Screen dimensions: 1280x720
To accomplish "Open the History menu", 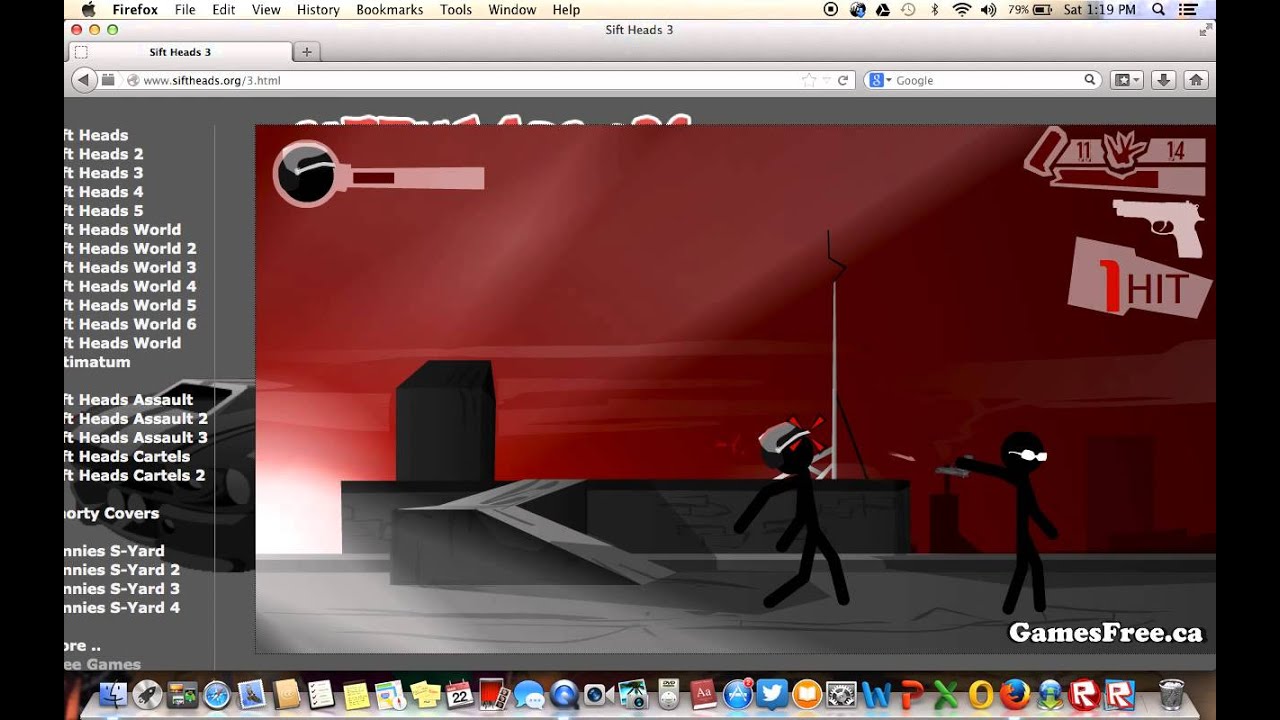I will [318, 9].
